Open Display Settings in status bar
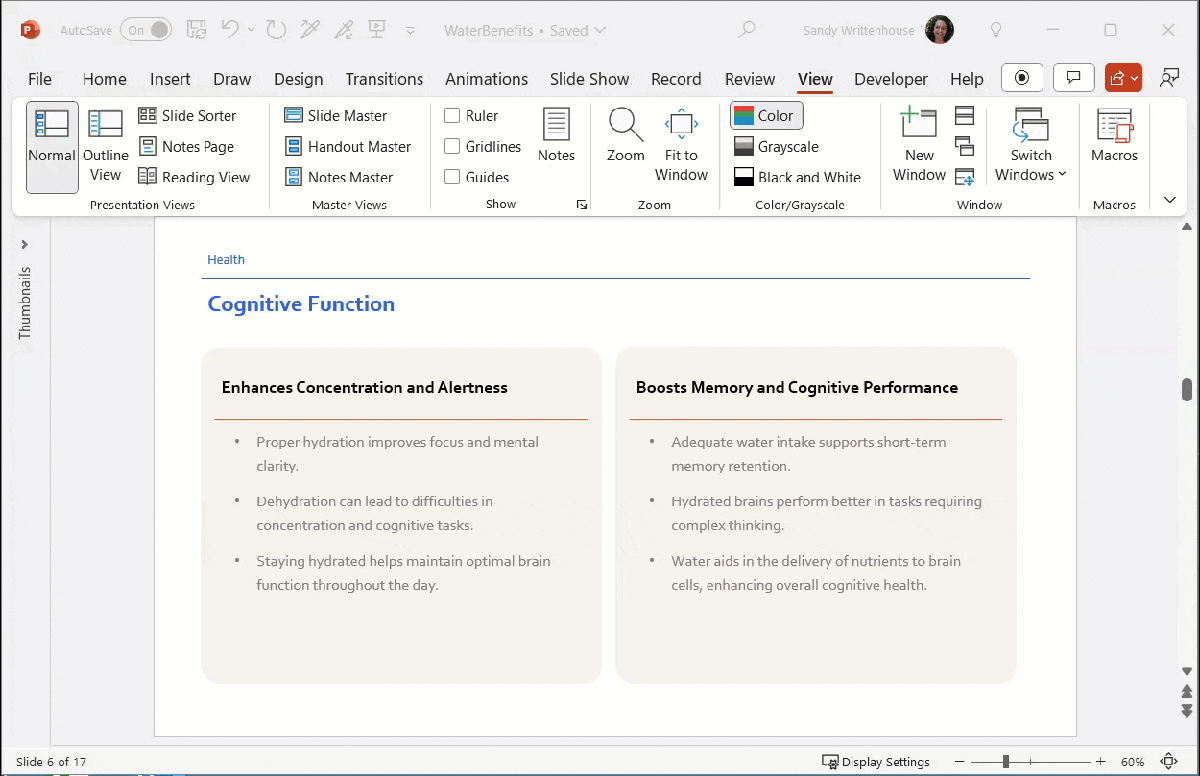This screenshot has width=1200, height=776. 876,762
